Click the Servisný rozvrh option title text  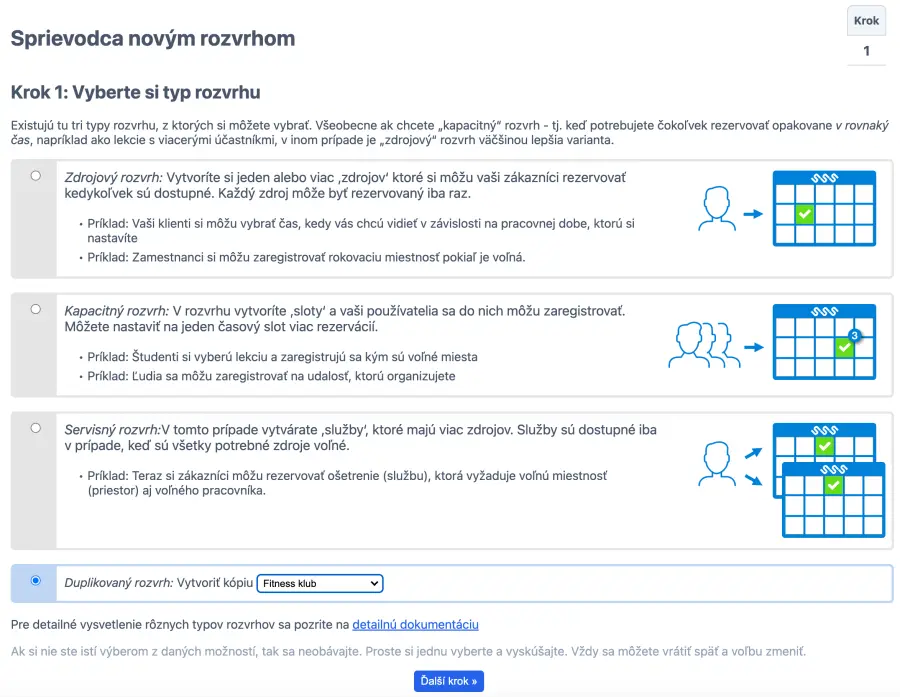[112, 430]
